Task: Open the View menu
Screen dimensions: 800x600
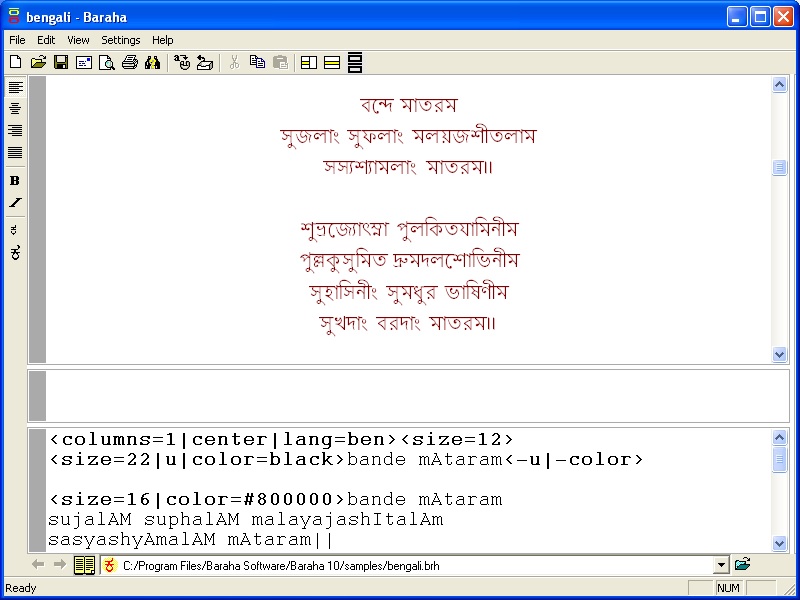Action: [78, 40]
